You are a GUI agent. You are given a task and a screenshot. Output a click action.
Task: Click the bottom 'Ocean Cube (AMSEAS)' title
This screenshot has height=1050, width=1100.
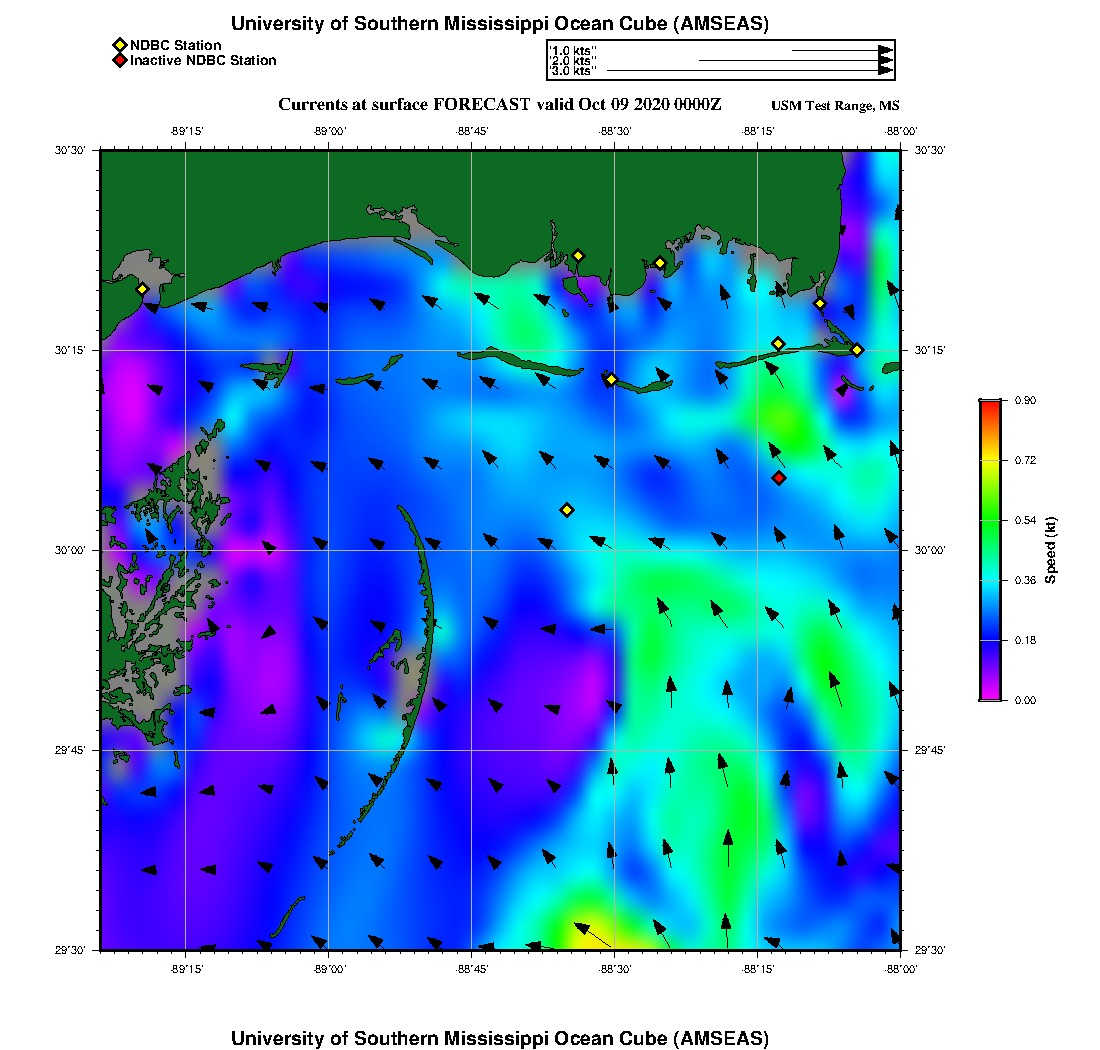pos(499,1038)
